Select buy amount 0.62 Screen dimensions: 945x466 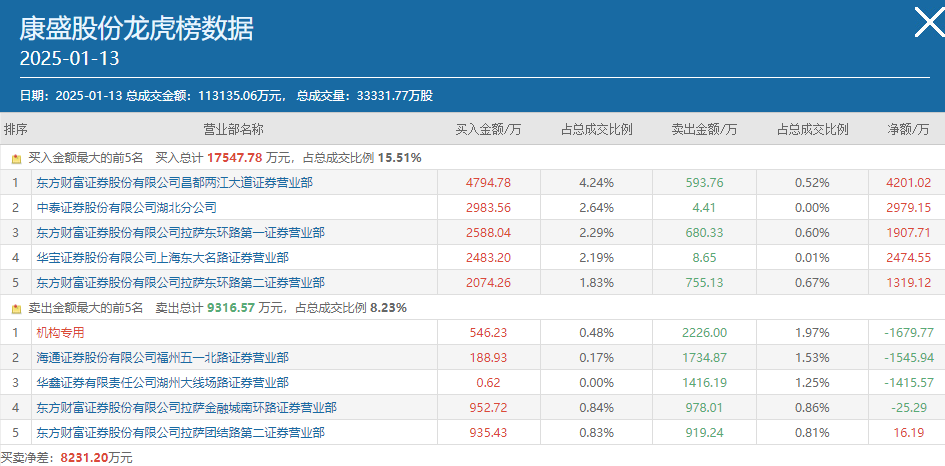click(x=488, y=383)
